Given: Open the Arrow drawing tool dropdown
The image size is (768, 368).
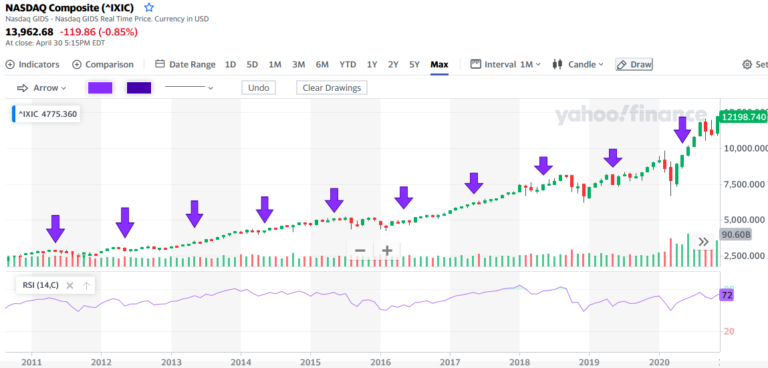Looking at the screenshot, I should pyautogui.click(x=41, y=88).
